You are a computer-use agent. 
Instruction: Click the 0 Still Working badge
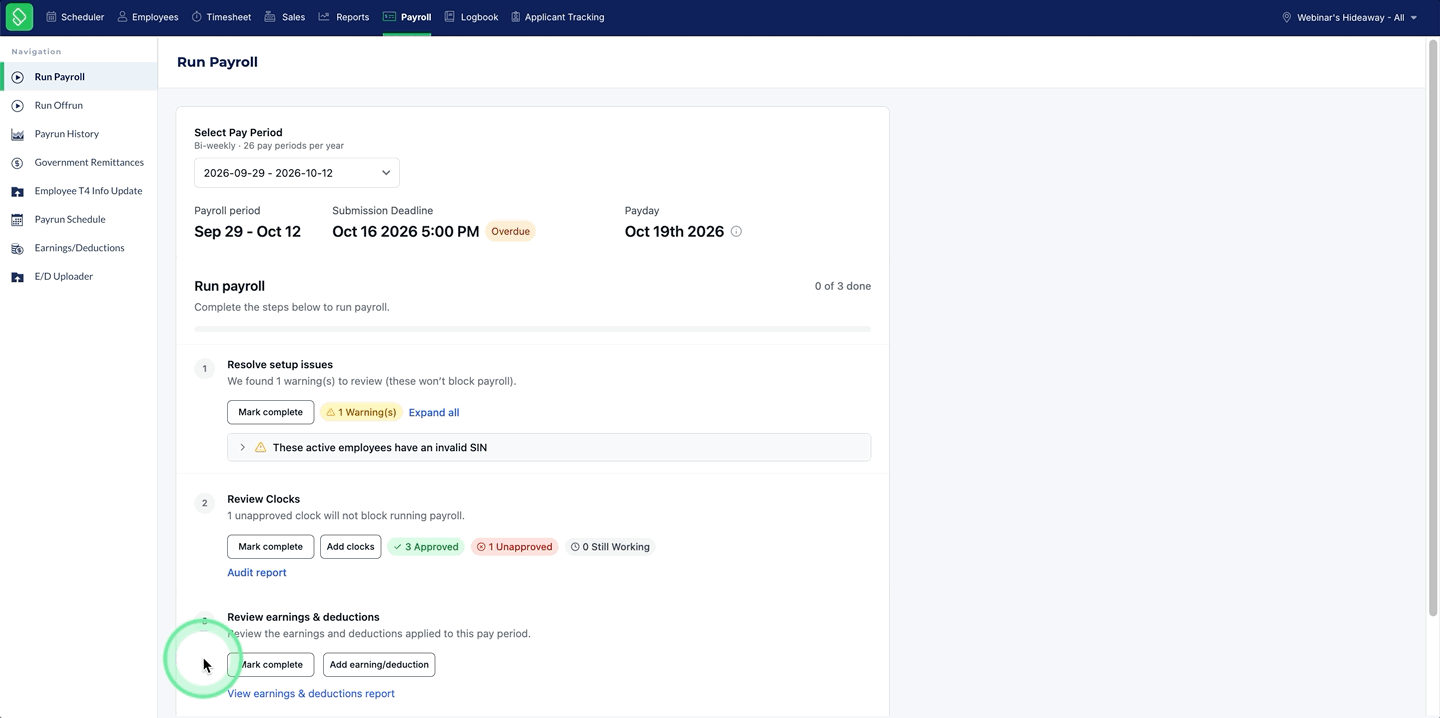(610, 547)
